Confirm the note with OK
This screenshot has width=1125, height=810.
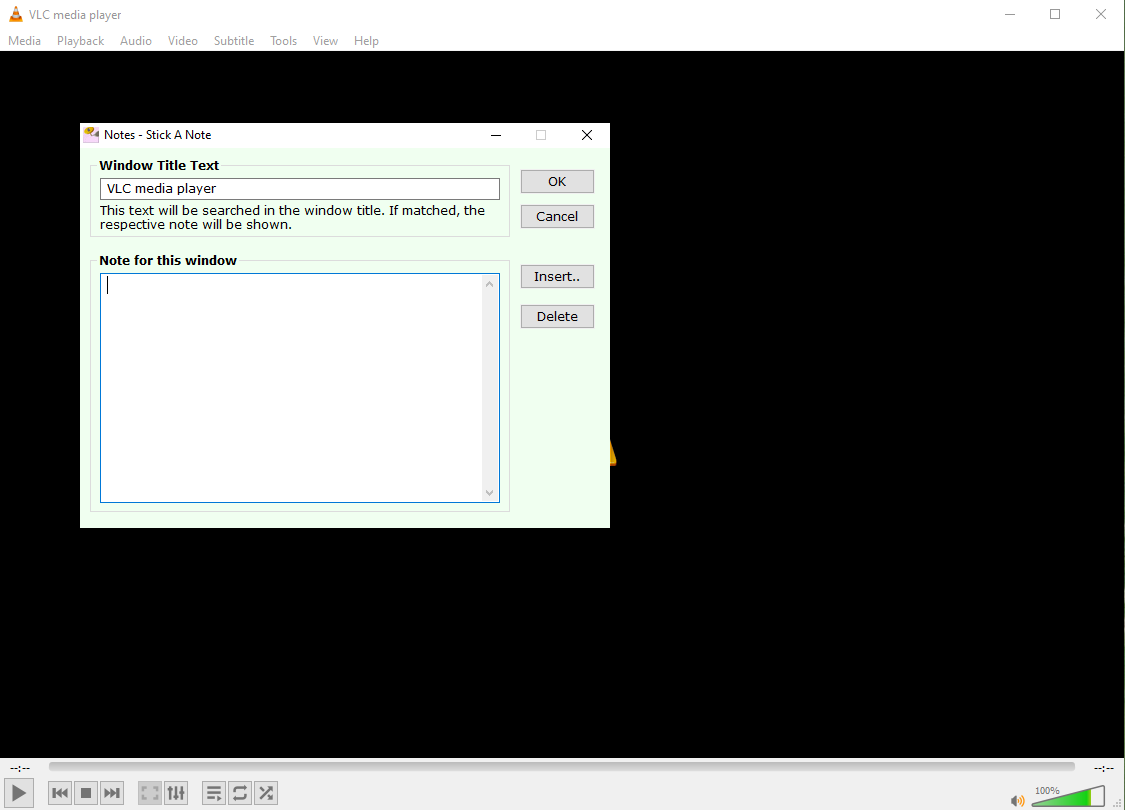click(x=557, y=182)
